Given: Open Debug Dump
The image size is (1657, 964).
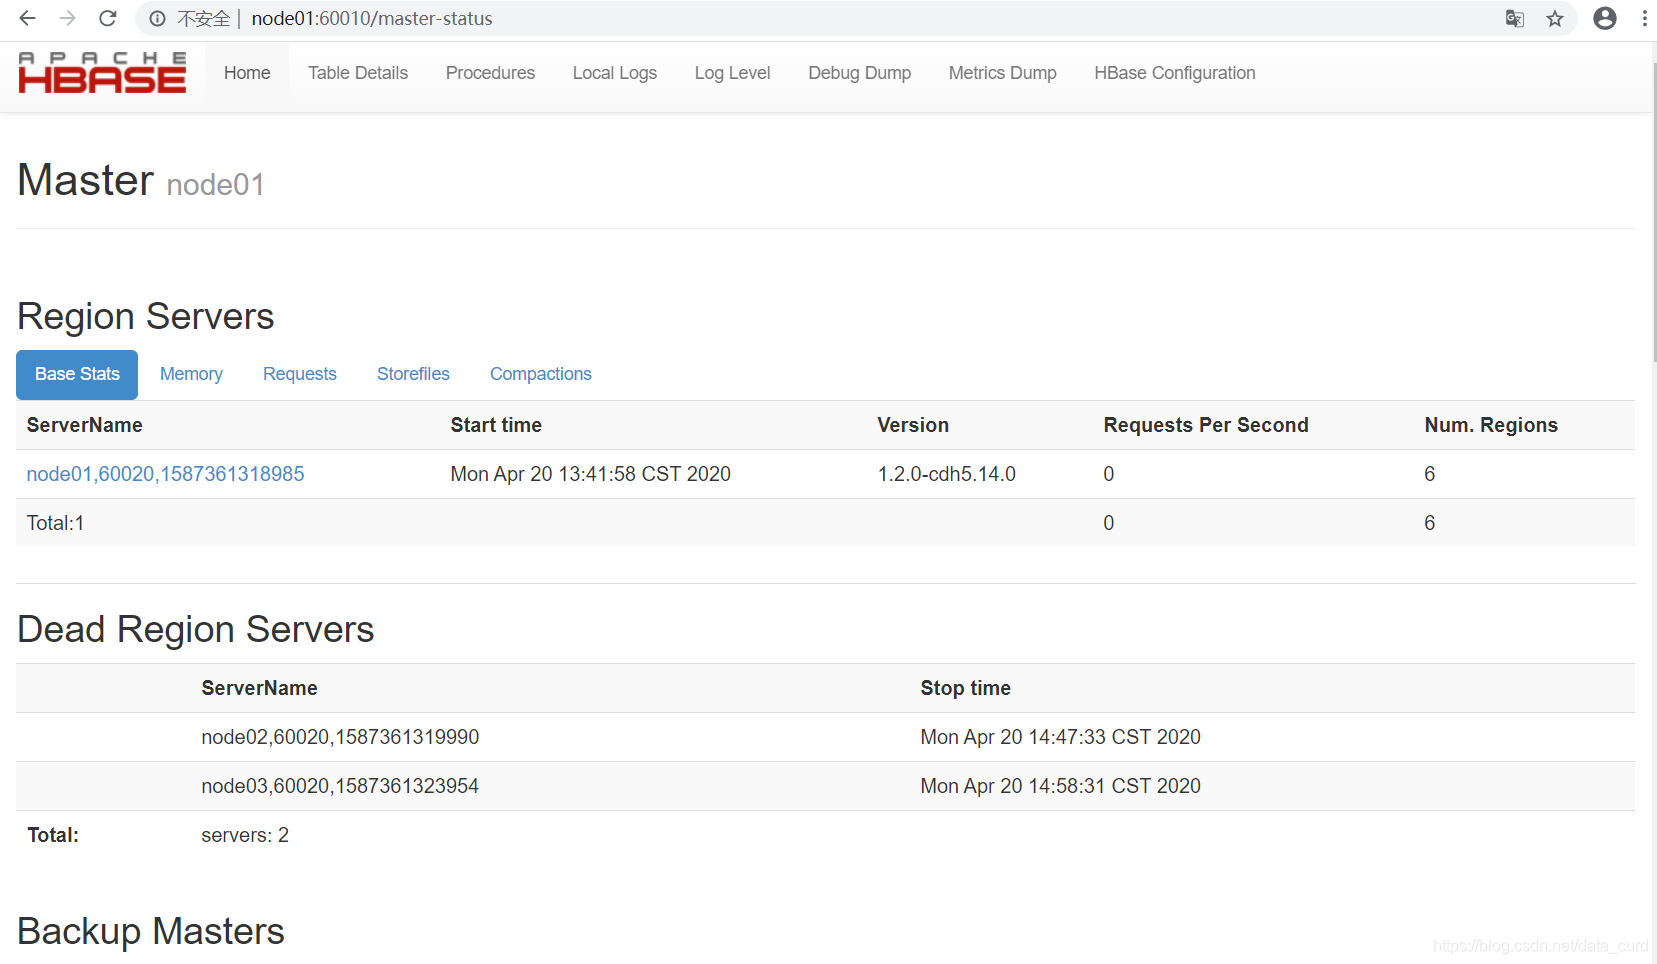Looking at the screenshot, I should (860, 73).
